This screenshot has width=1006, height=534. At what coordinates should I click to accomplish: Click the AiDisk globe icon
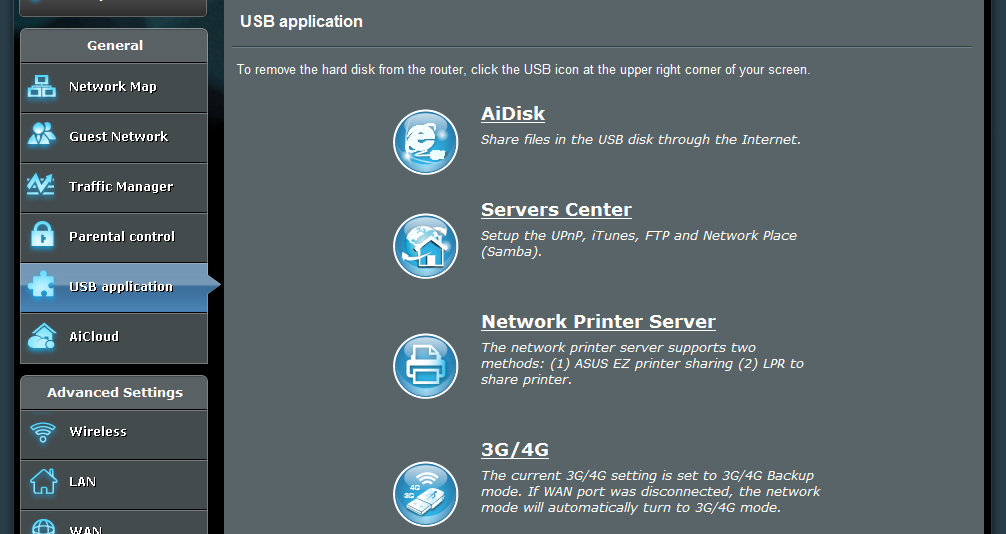coord(425,142)
